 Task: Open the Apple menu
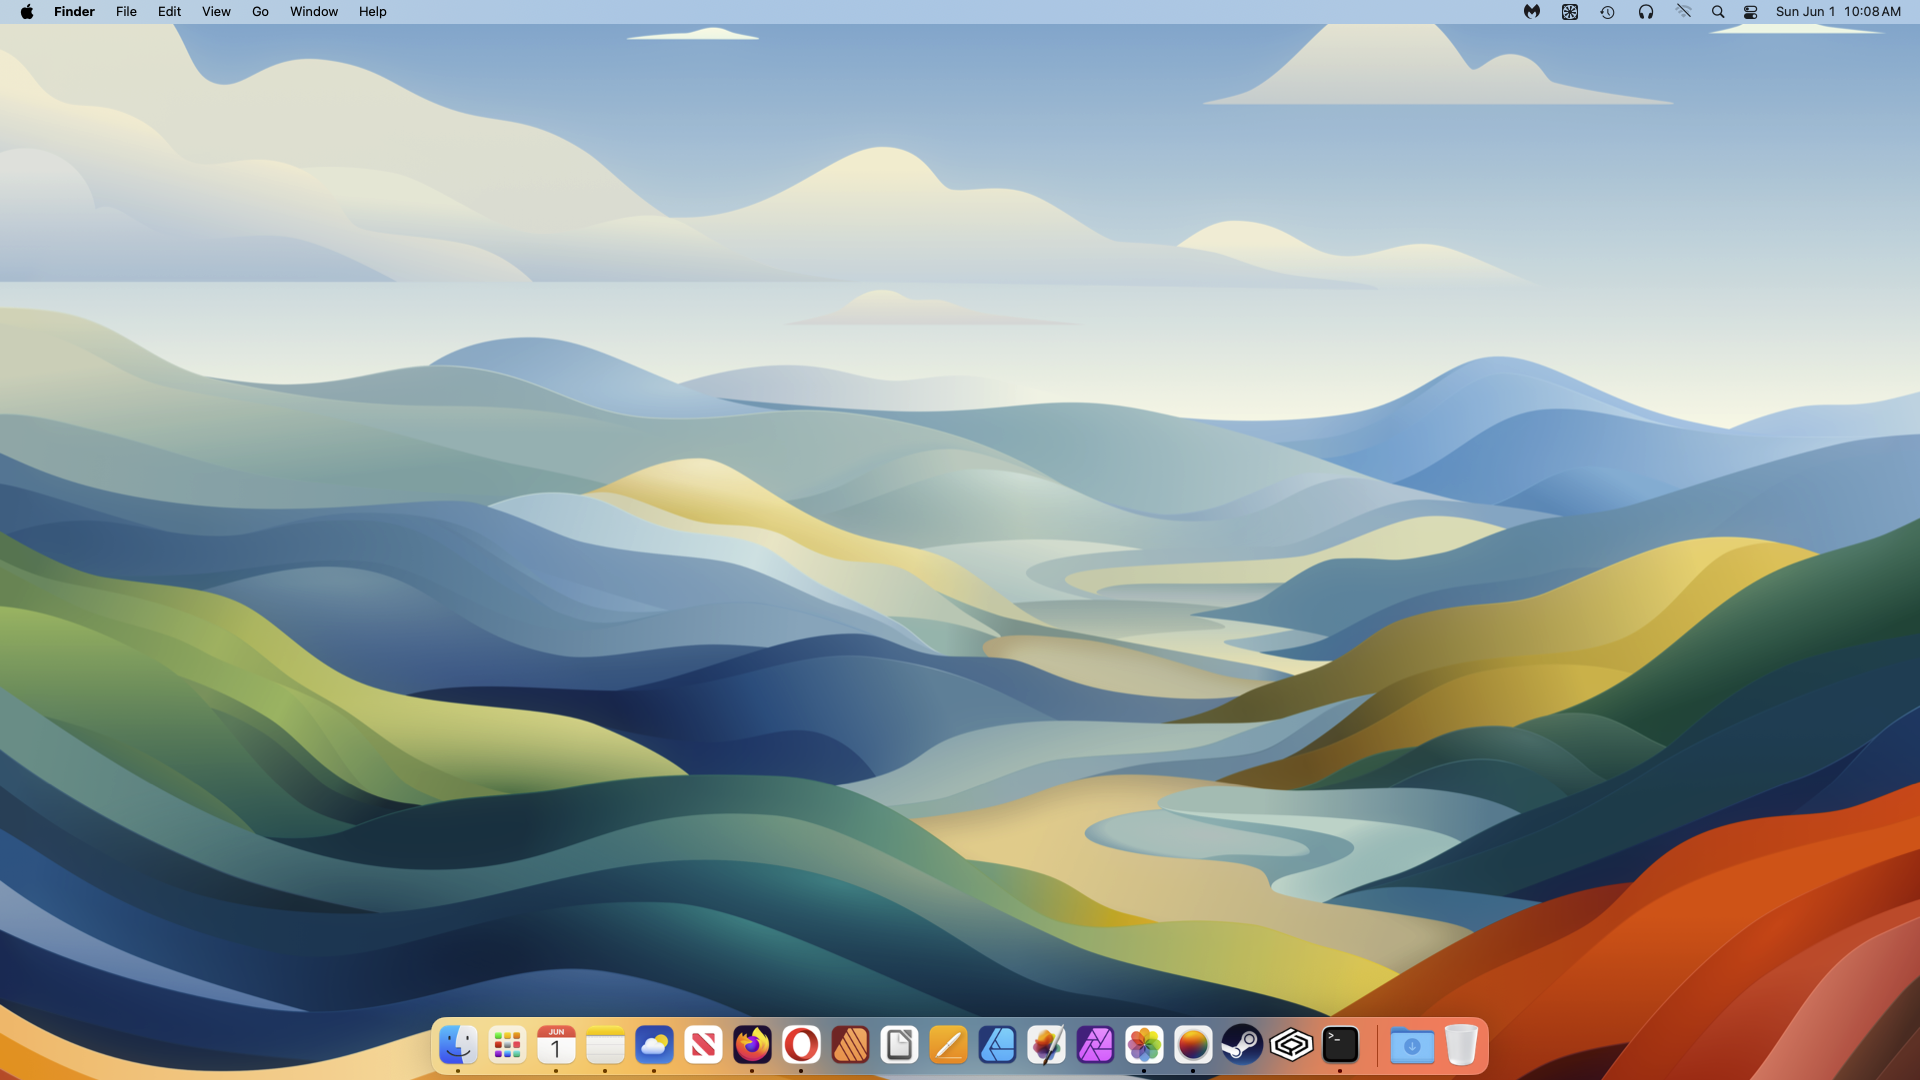pos(27,12)
